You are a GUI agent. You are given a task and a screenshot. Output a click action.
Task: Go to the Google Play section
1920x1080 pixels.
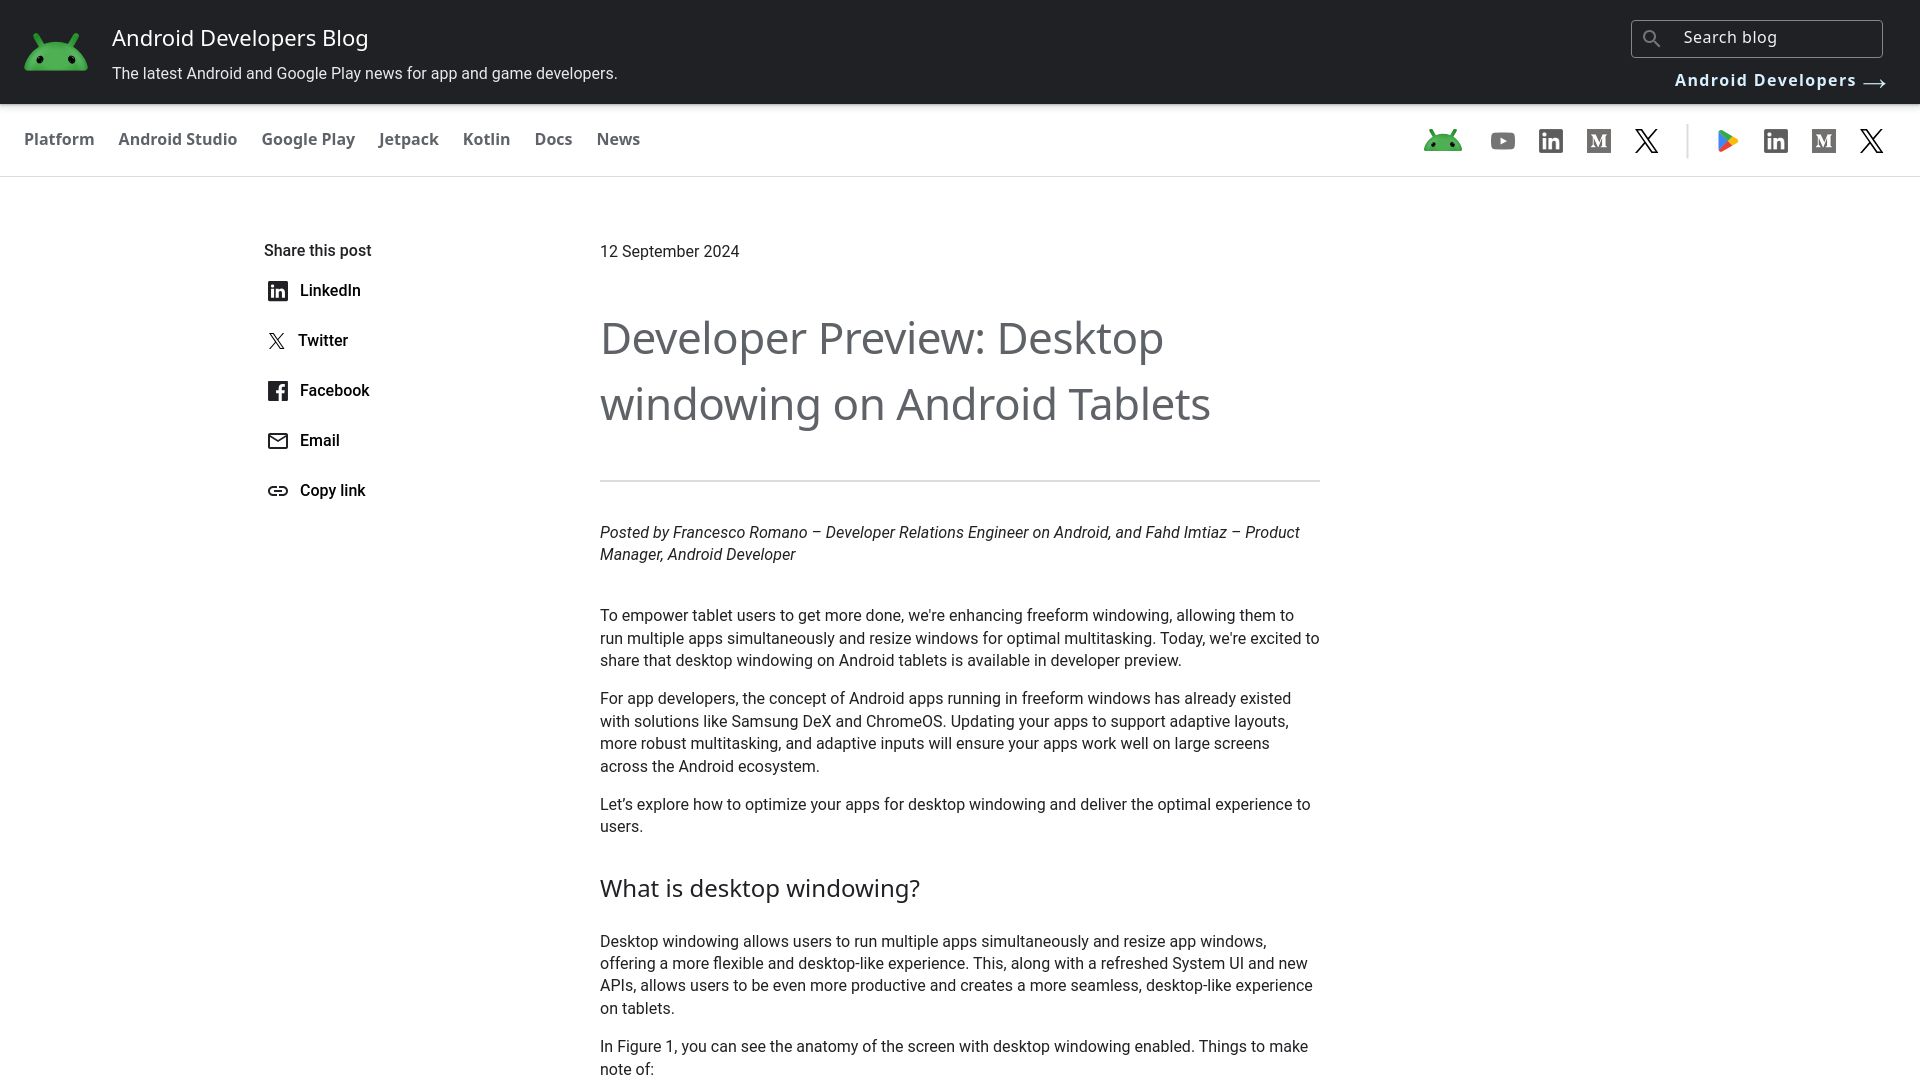(x=308, y=139)
